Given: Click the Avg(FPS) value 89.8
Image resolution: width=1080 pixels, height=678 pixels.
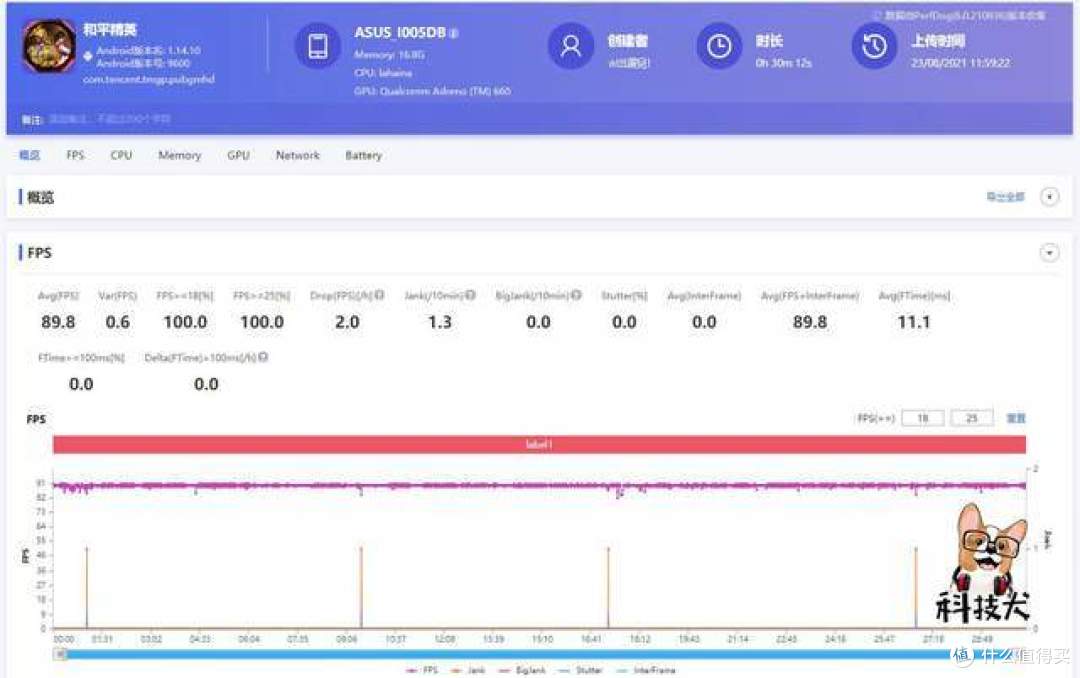Looking at the screenshot, I should tap(58, 322).
